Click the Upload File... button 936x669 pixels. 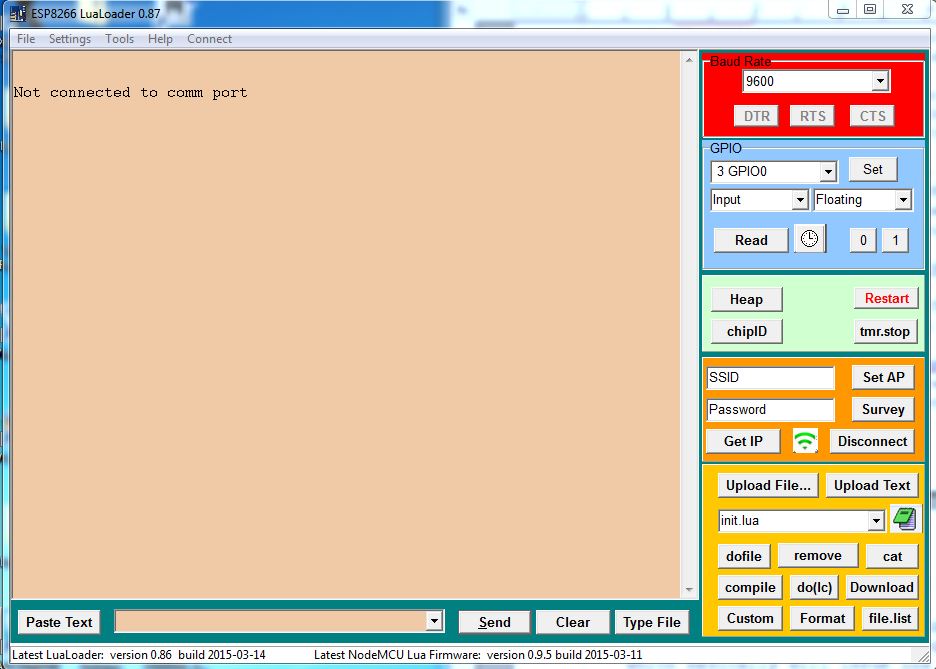[768, 485]
